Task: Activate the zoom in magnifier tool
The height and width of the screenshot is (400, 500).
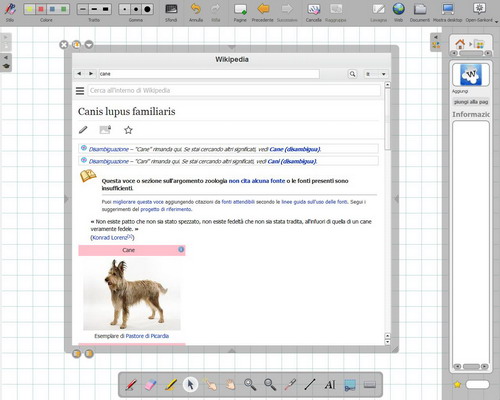Action: 250,384
